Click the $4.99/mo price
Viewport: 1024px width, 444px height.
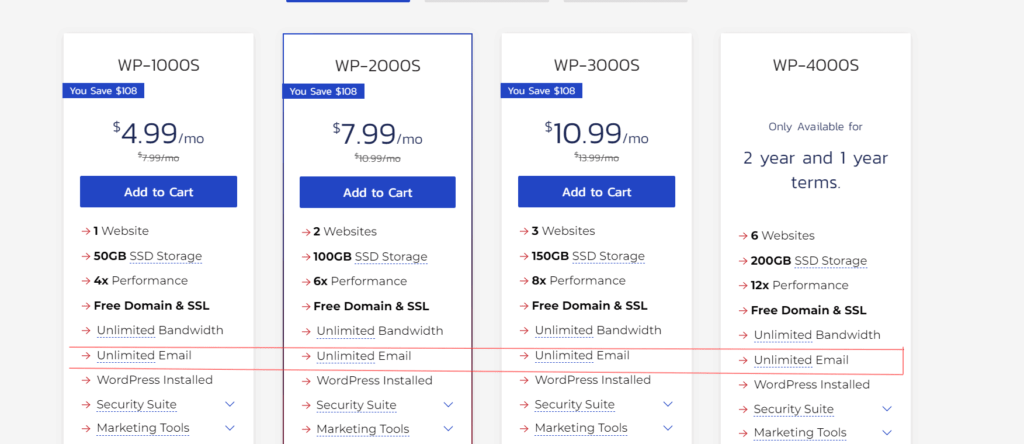[x=159, y=134]
